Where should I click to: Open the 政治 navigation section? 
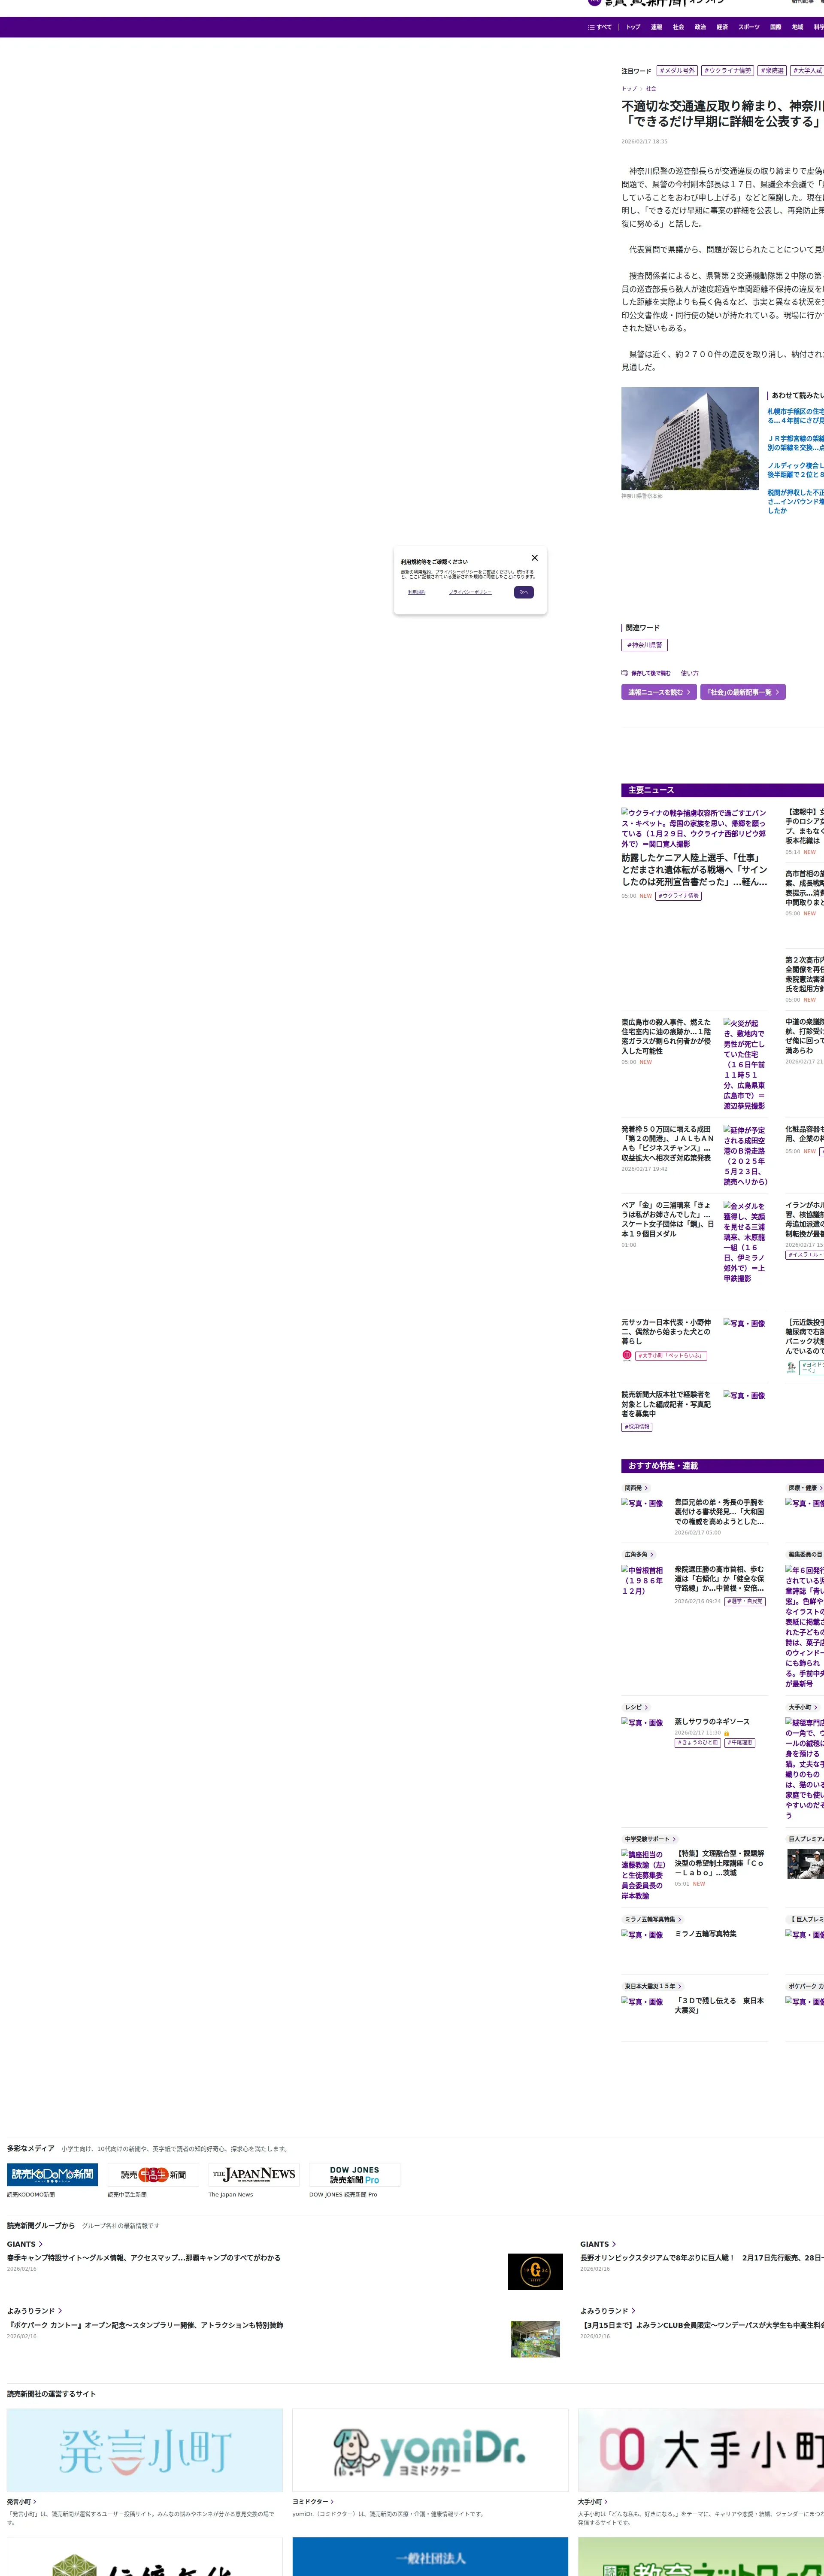coord(700,27)
